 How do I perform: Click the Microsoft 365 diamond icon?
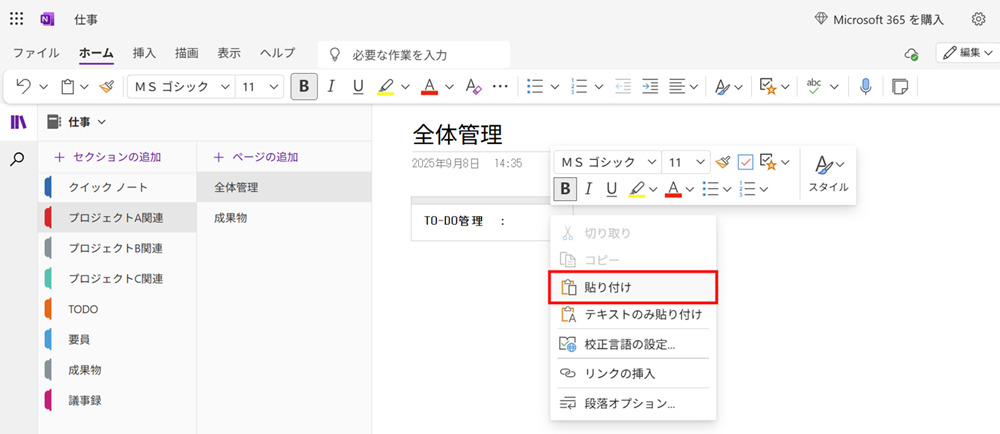coord(821,19)
